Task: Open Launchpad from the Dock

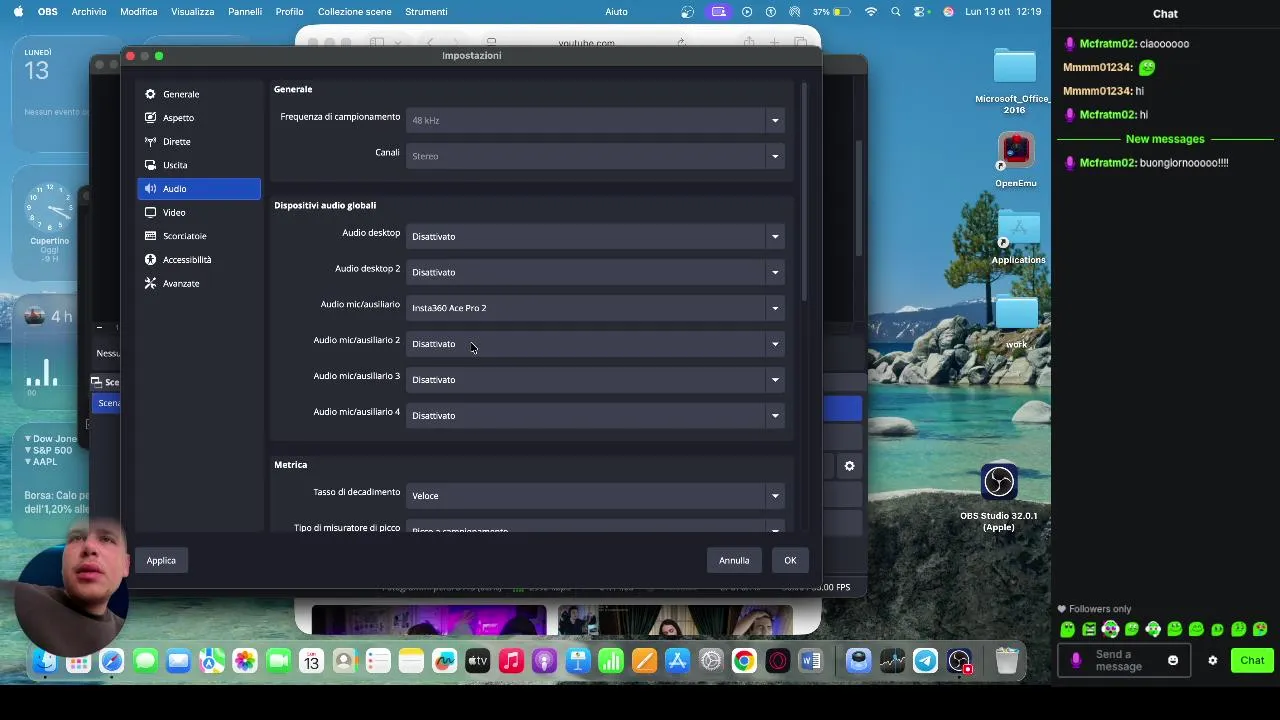Action: [x=78, y=661]
